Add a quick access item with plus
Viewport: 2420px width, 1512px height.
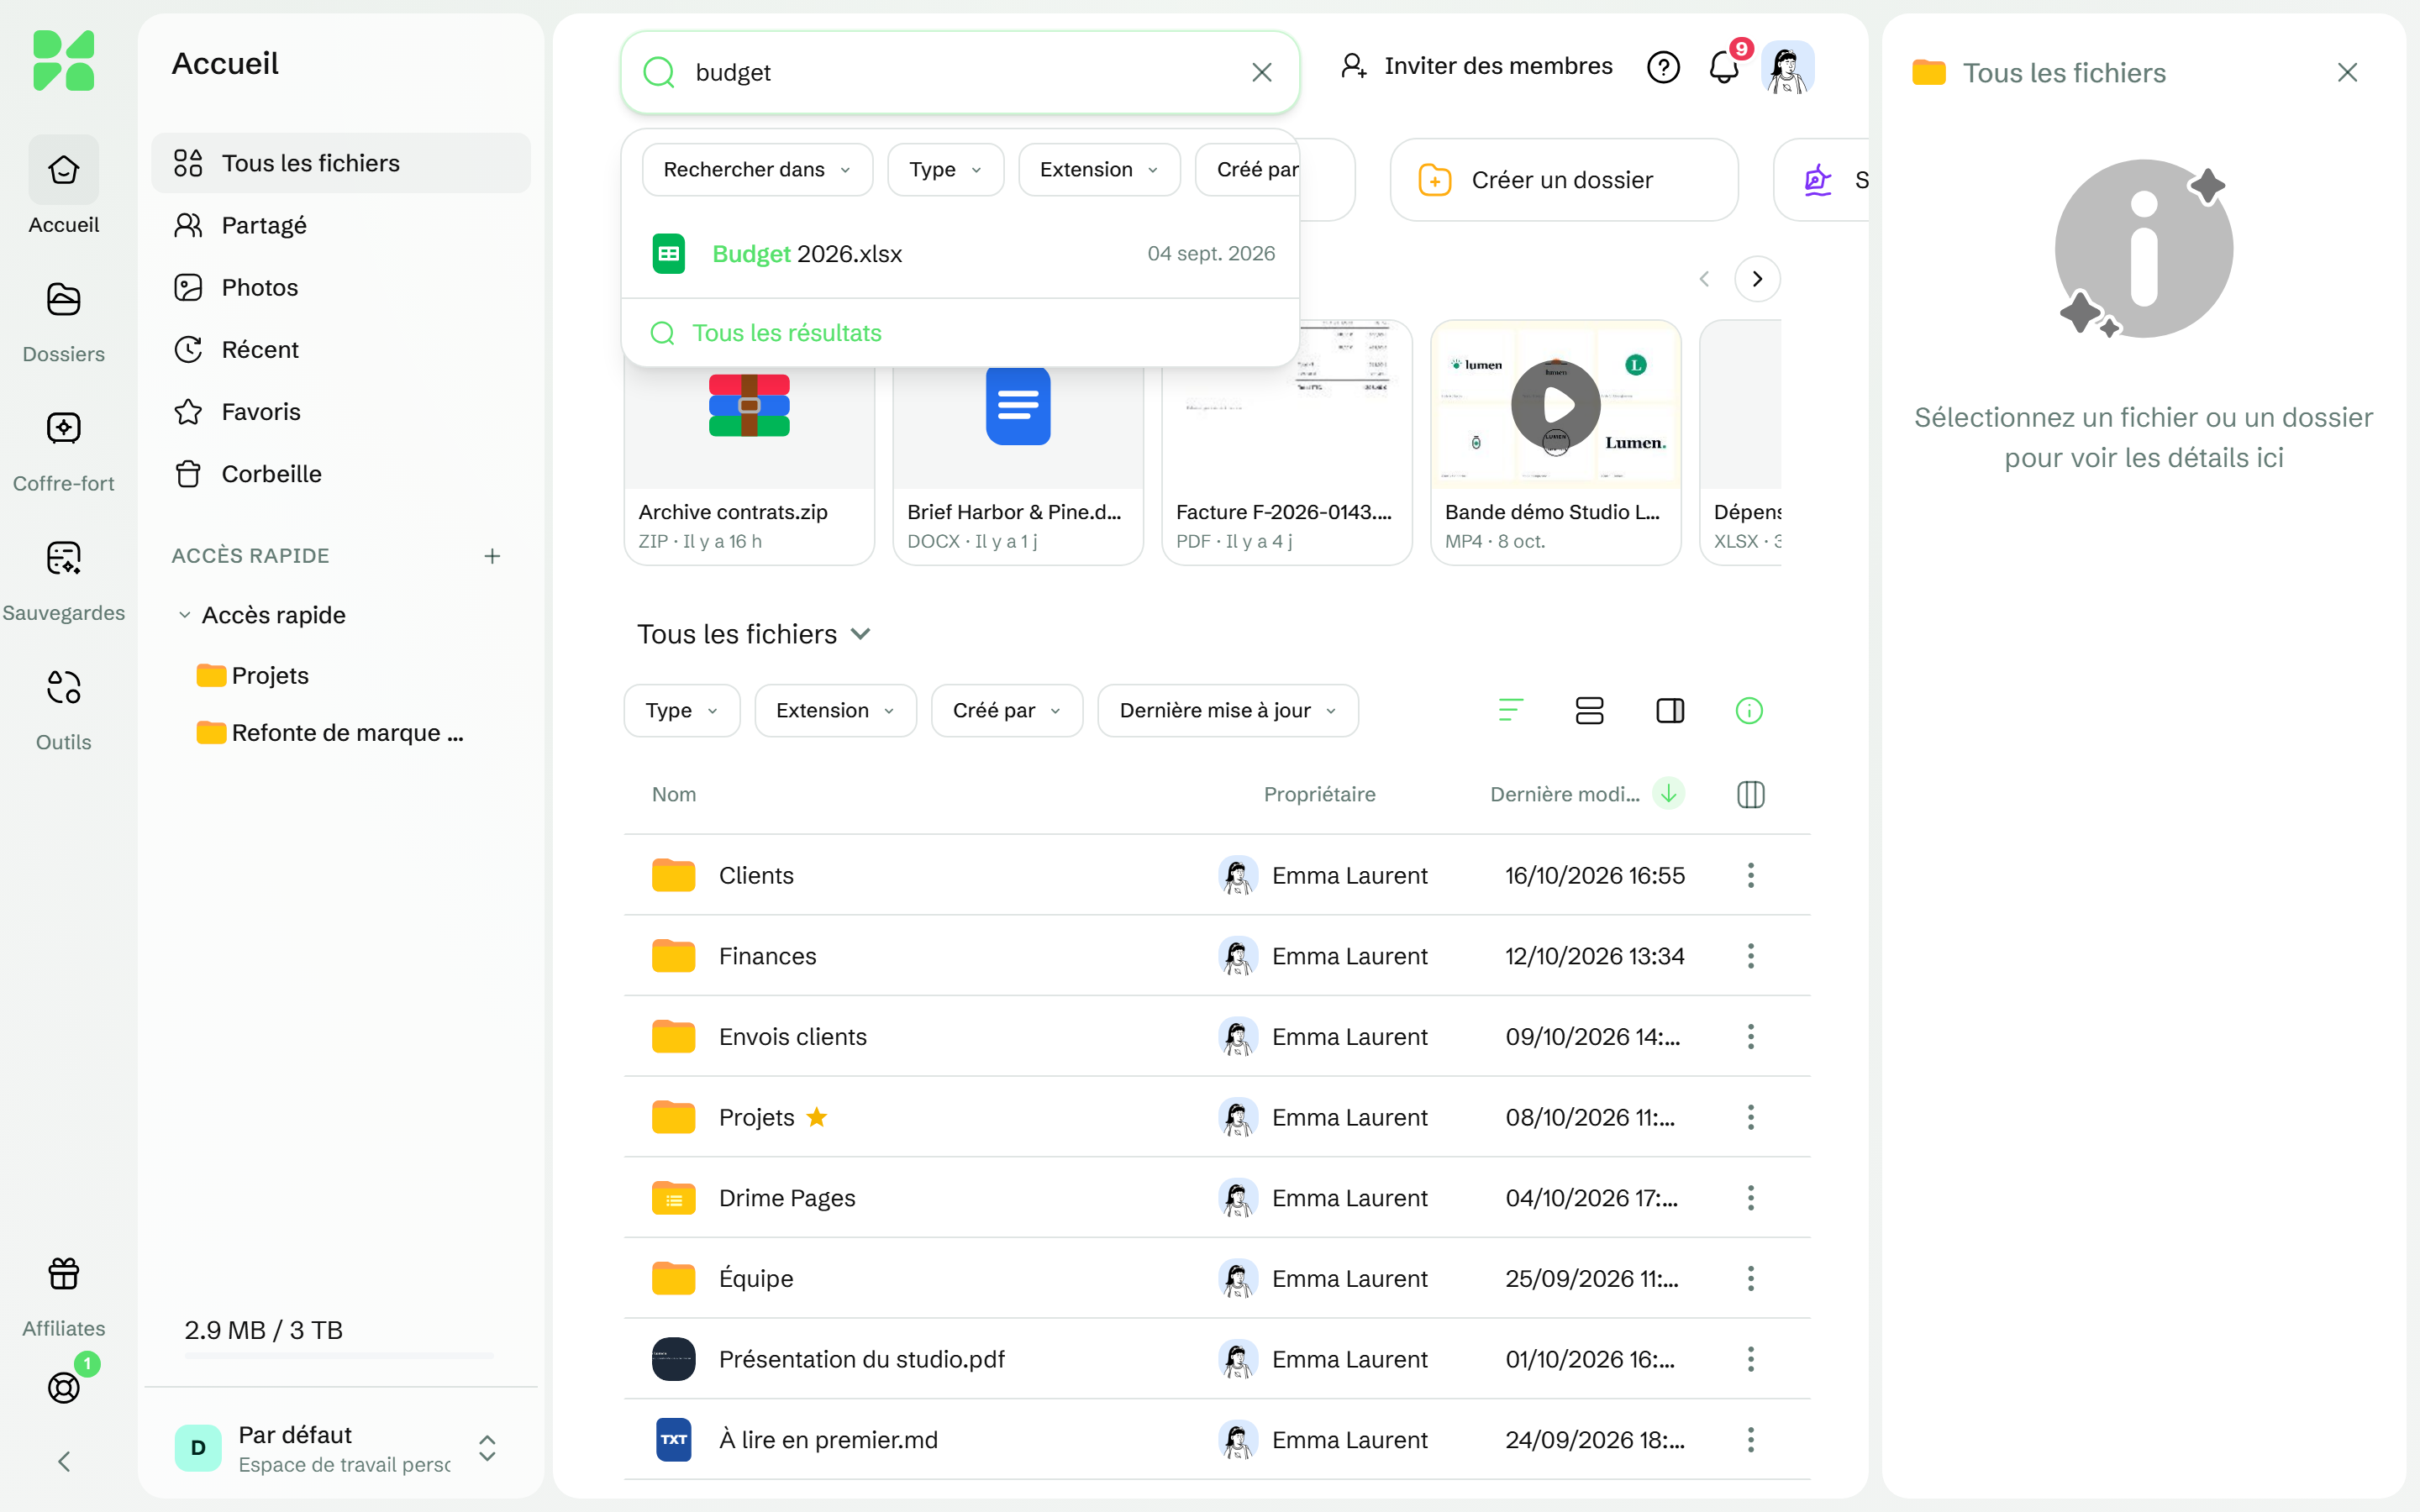[x=492, y=555]
